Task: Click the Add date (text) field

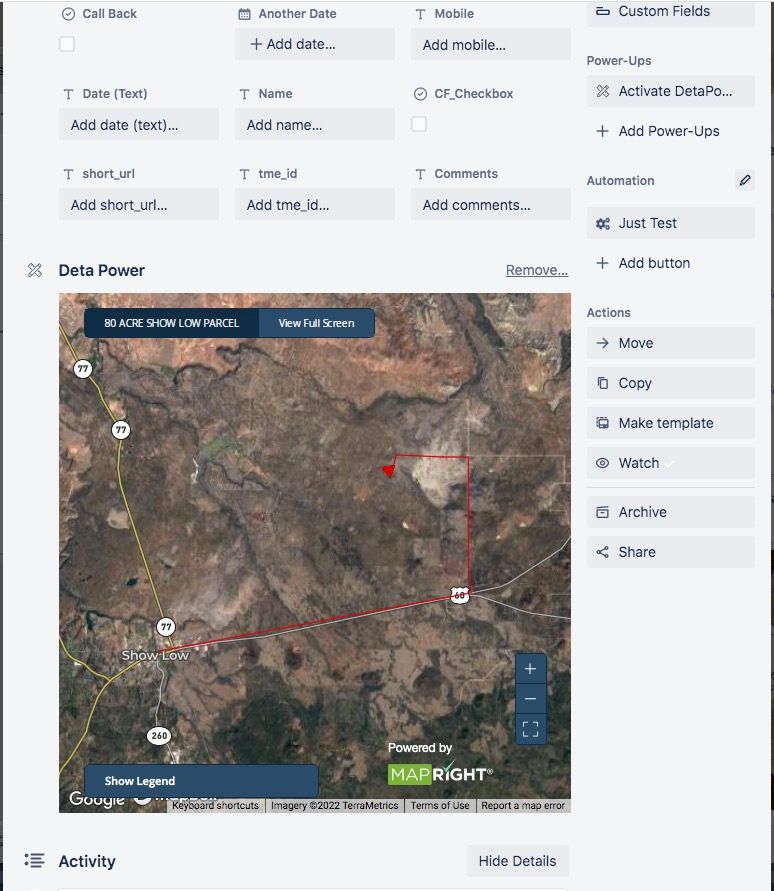Action: point(139,124)
